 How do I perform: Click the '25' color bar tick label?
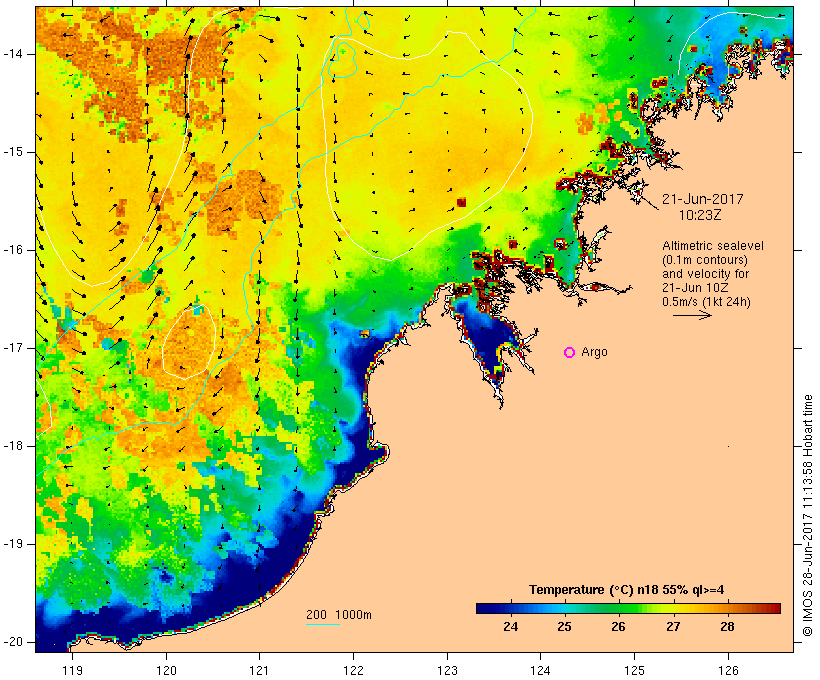pyautogui.click(x=564, y=627)
